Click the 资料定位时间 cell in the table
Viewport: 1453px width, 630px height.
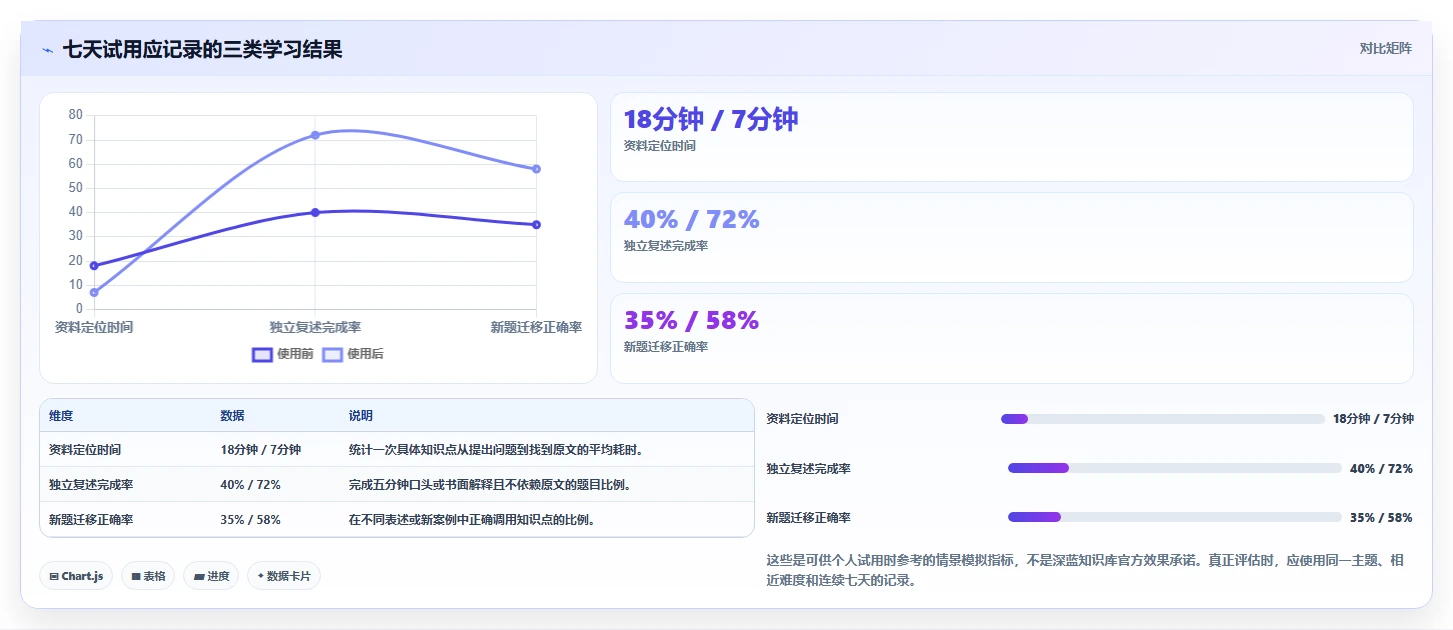tap(85, 450)
